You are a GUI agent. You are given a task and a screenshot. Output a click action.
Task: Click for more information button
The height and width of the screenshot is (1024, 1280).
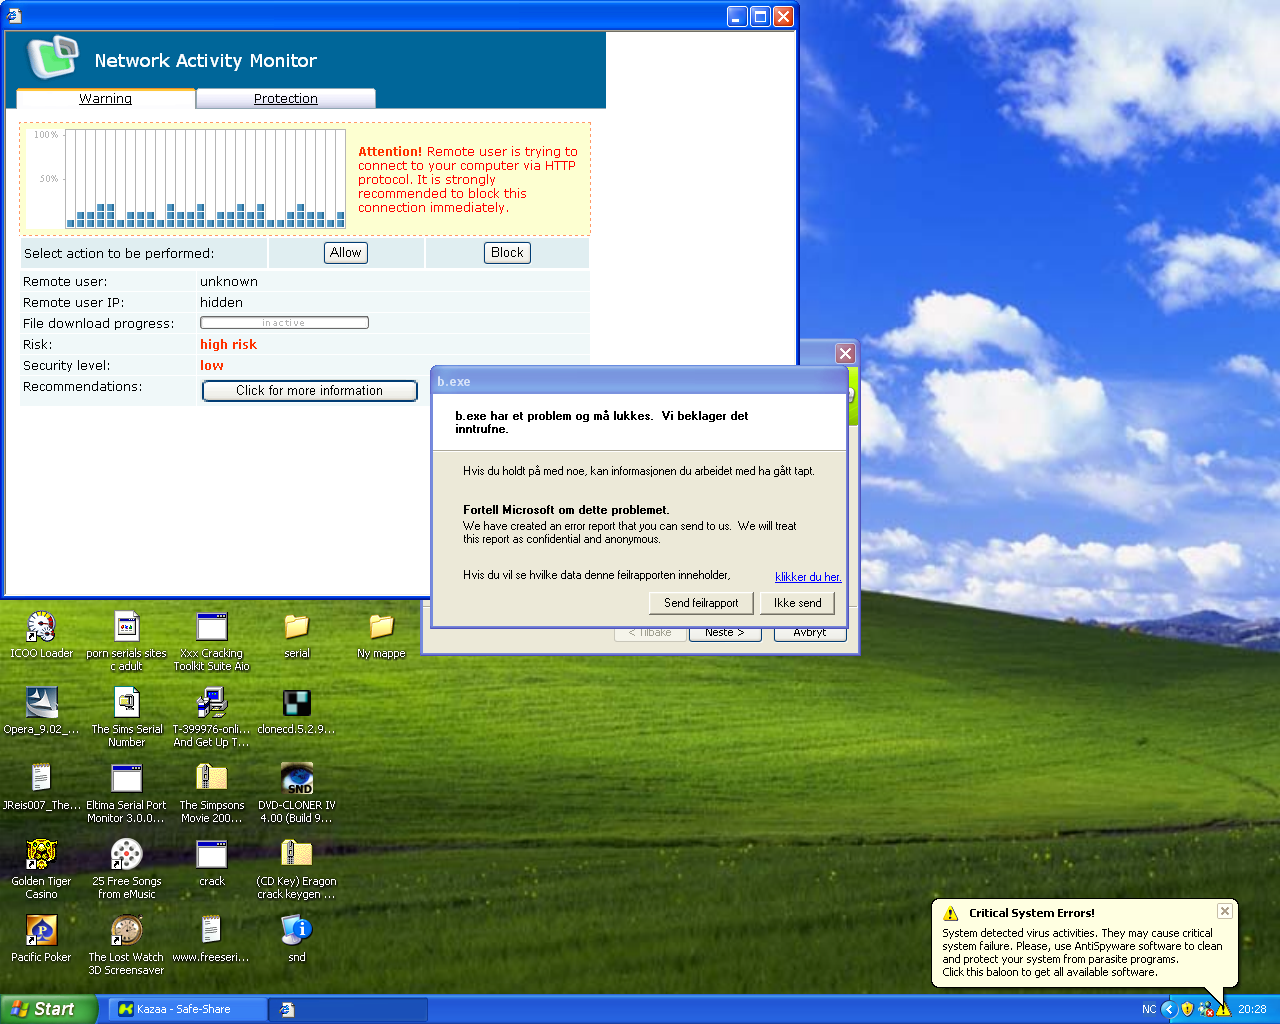[310, 391]
